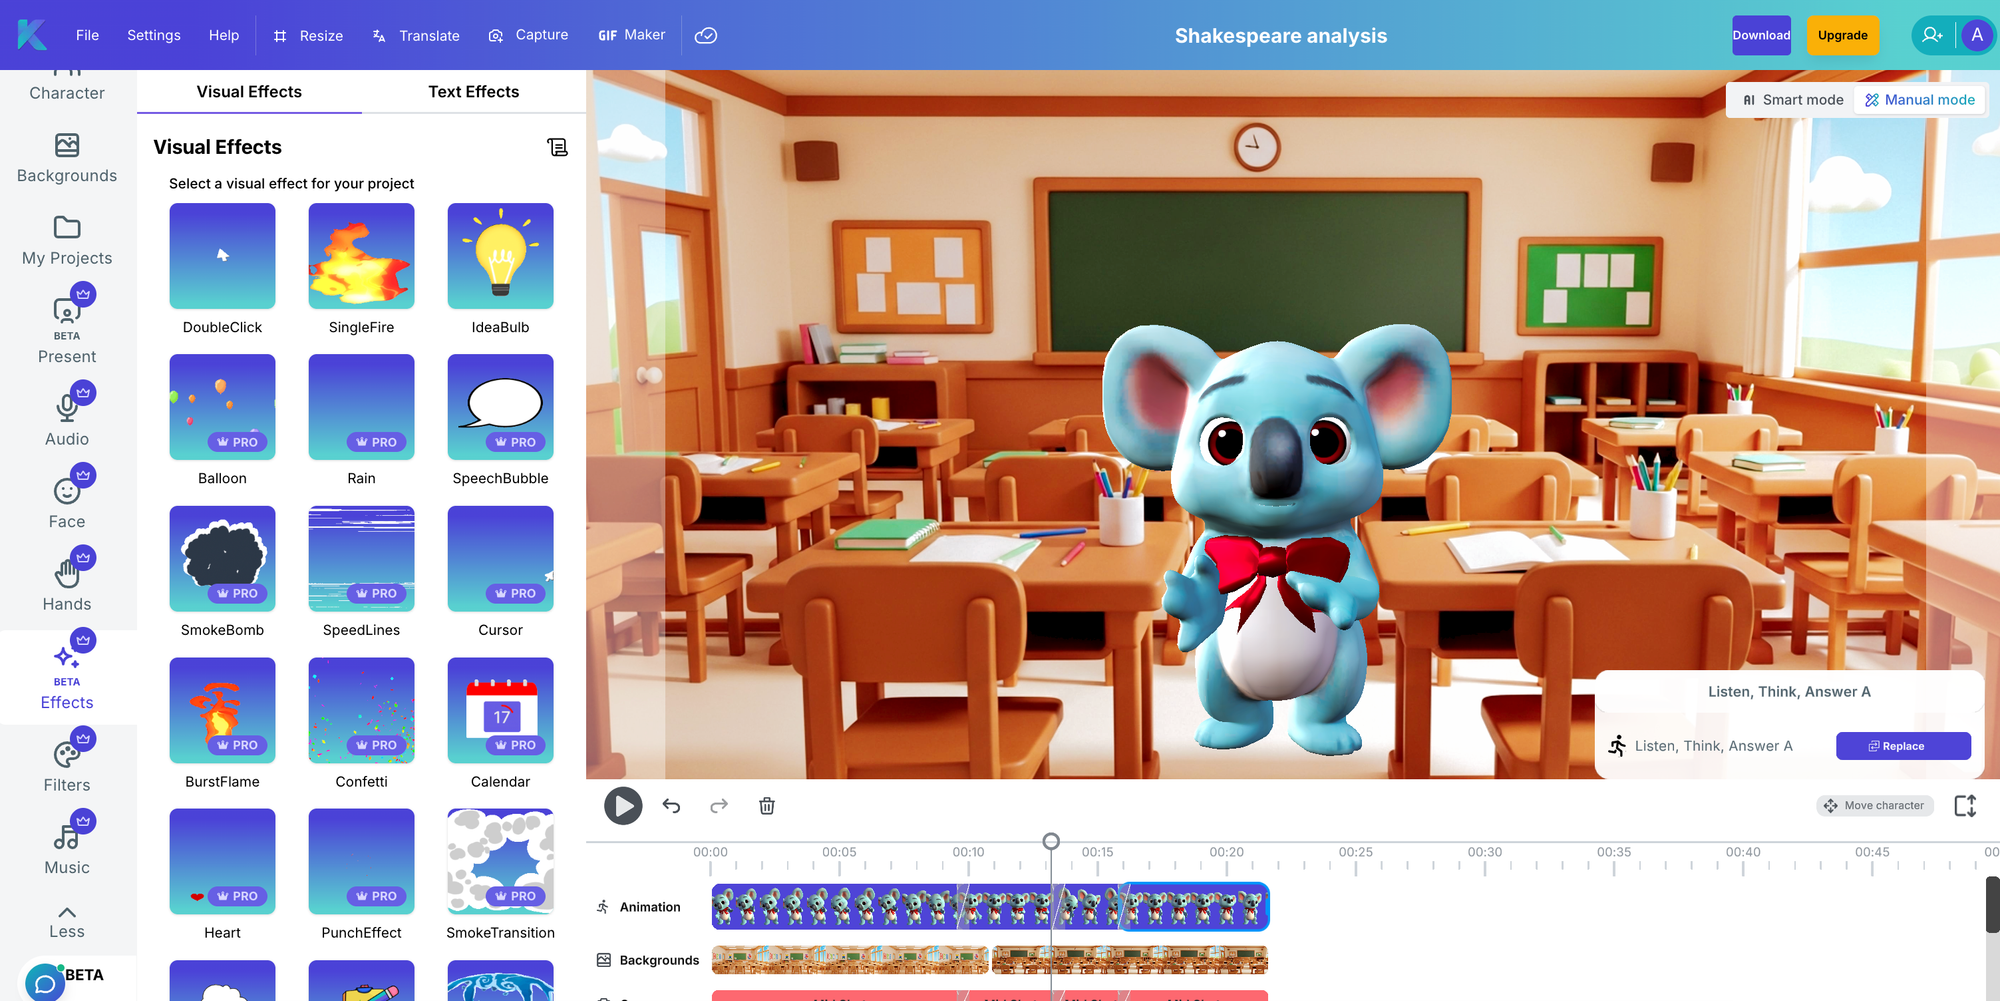Screen dimensions: 2000x1001
Task: Switch to the Text Effects tab
Action: click(x=473, y=91)
